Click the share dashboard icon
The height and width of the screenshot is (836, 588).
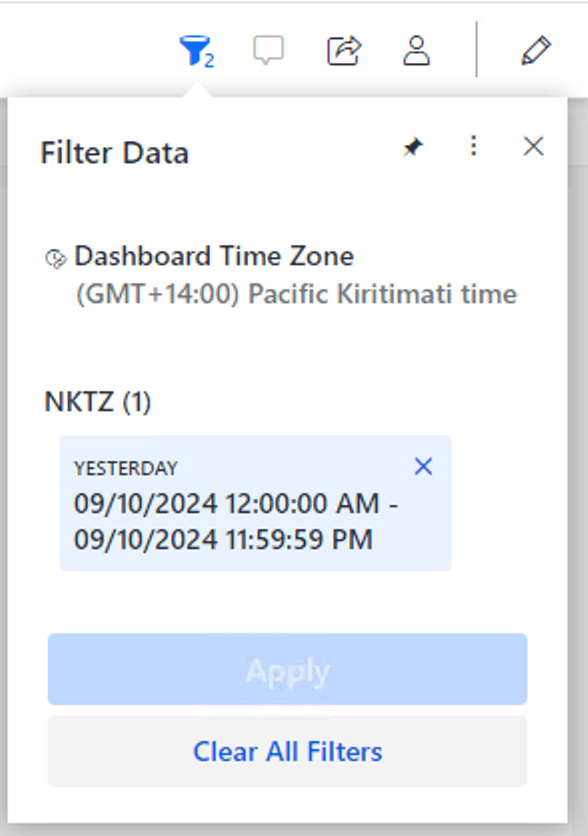344,51
